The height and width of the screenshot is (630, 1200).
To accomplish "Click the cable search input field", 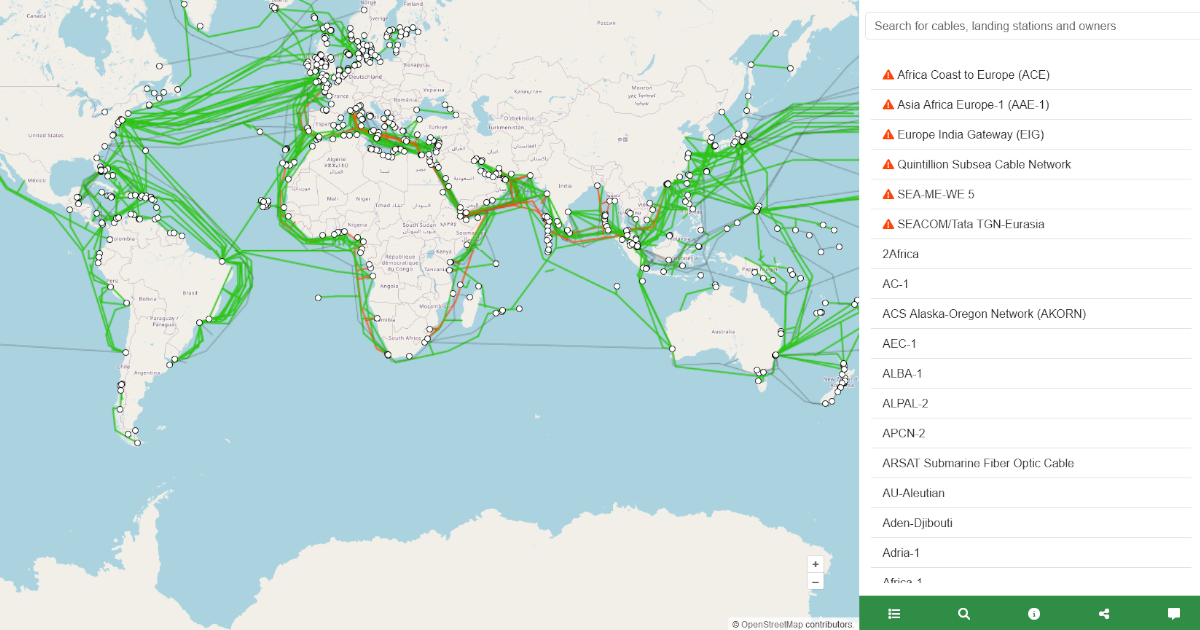I will (x=1030, y=25).
